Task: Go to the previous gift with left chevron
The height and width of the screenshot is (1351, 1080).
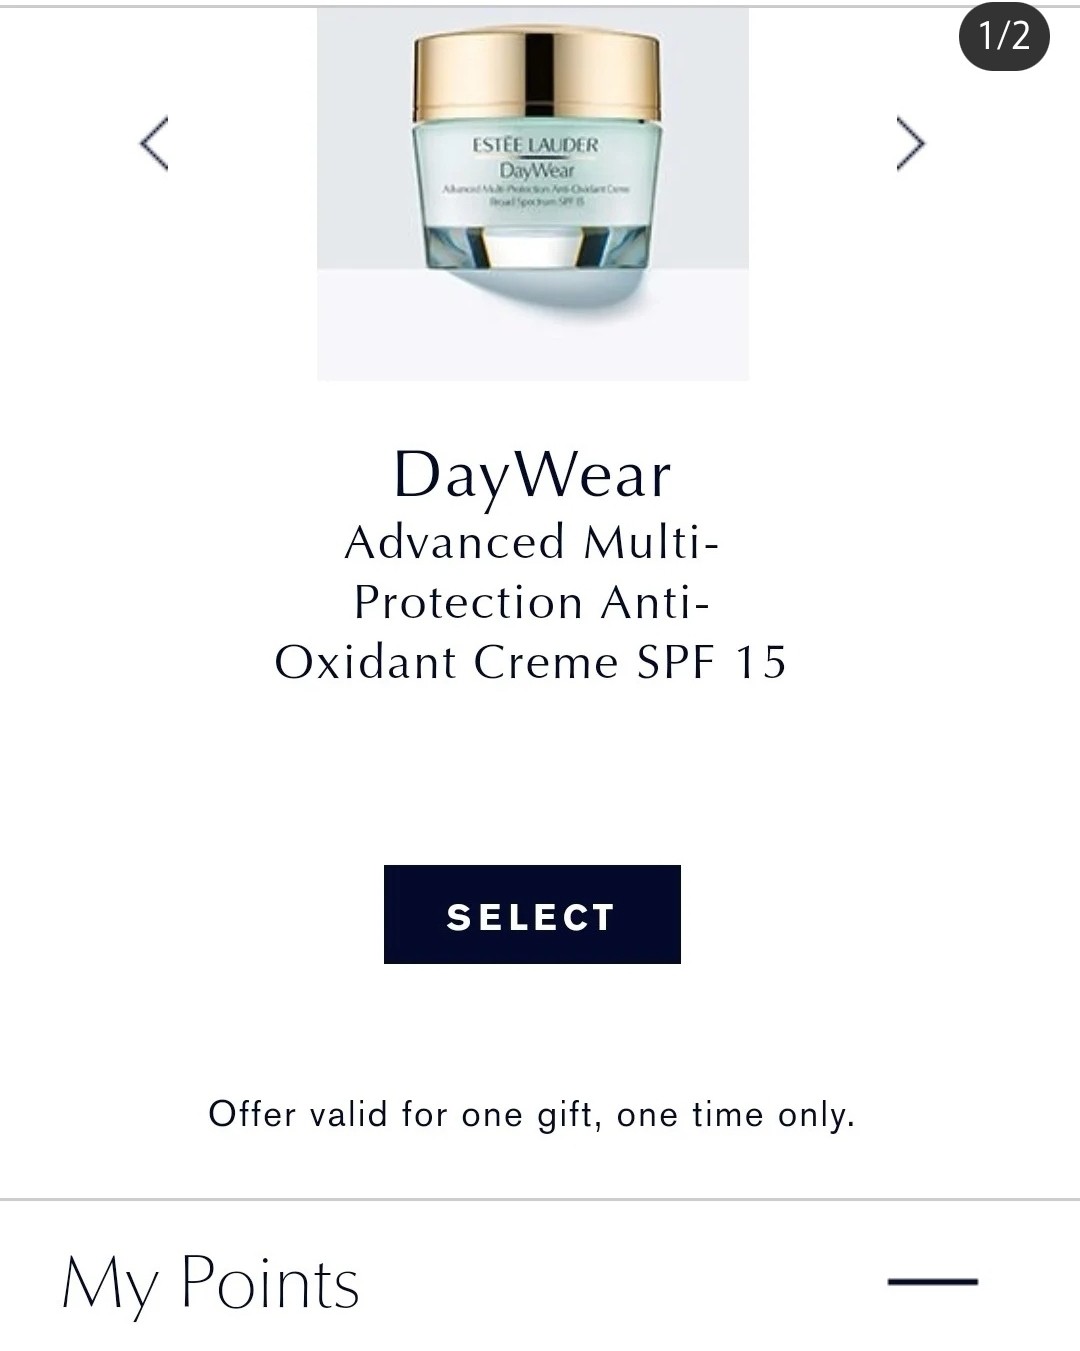Action: coord(153,144)
